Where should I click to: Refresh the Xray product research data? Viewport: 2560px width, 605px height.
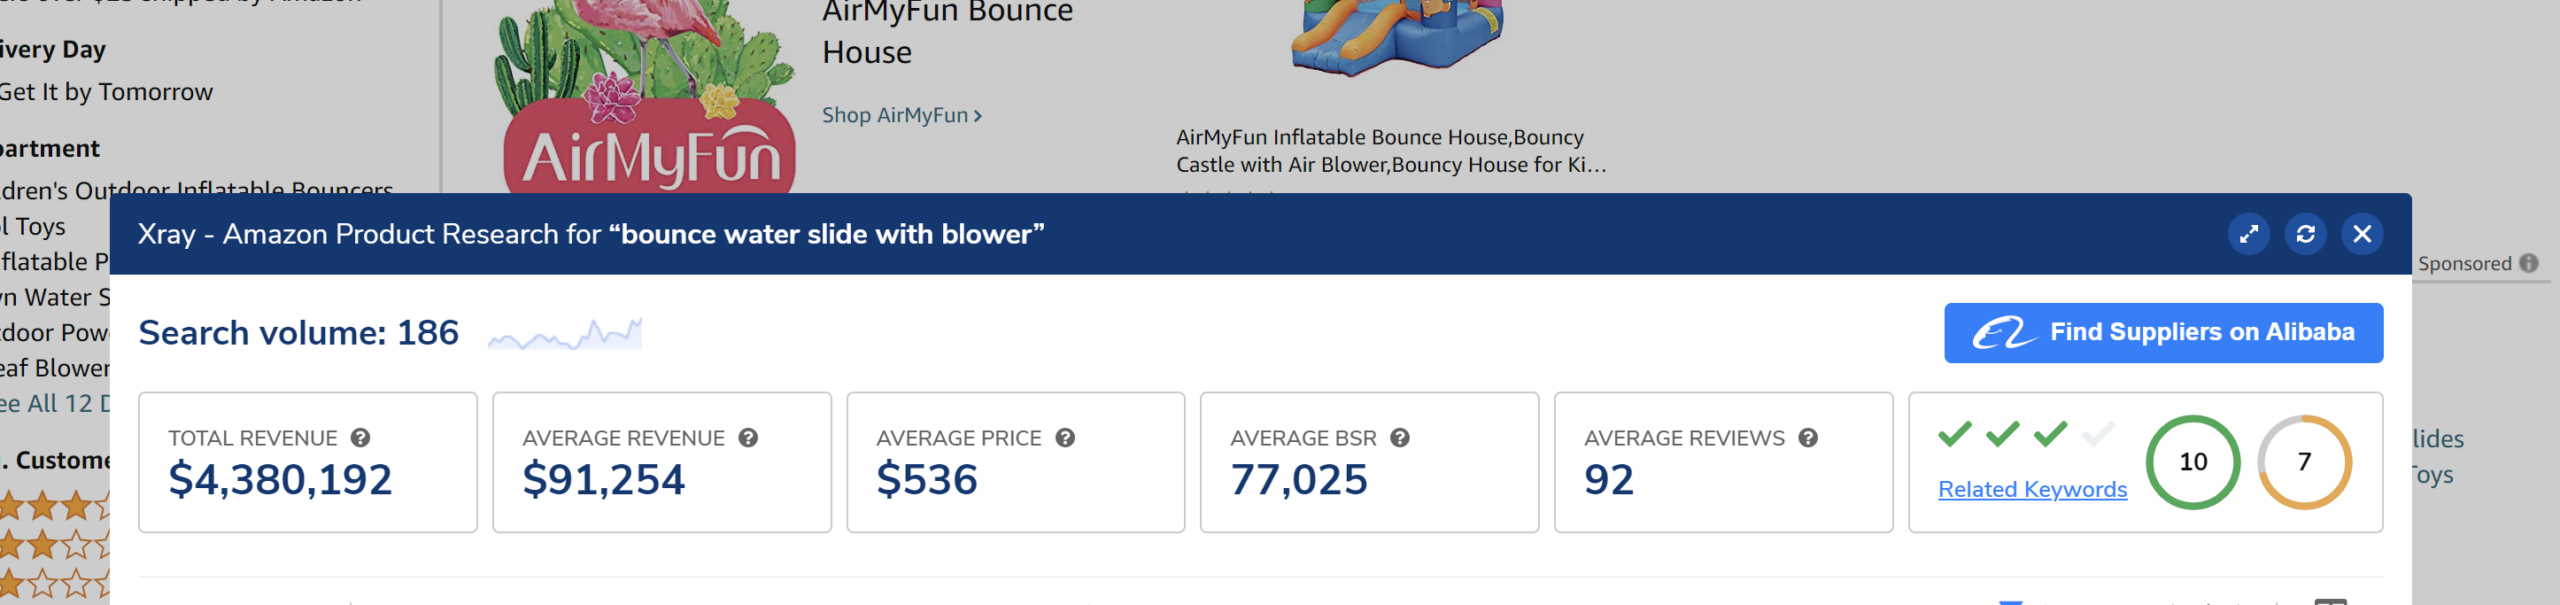pyautogui.click(x=2306, y=234)
